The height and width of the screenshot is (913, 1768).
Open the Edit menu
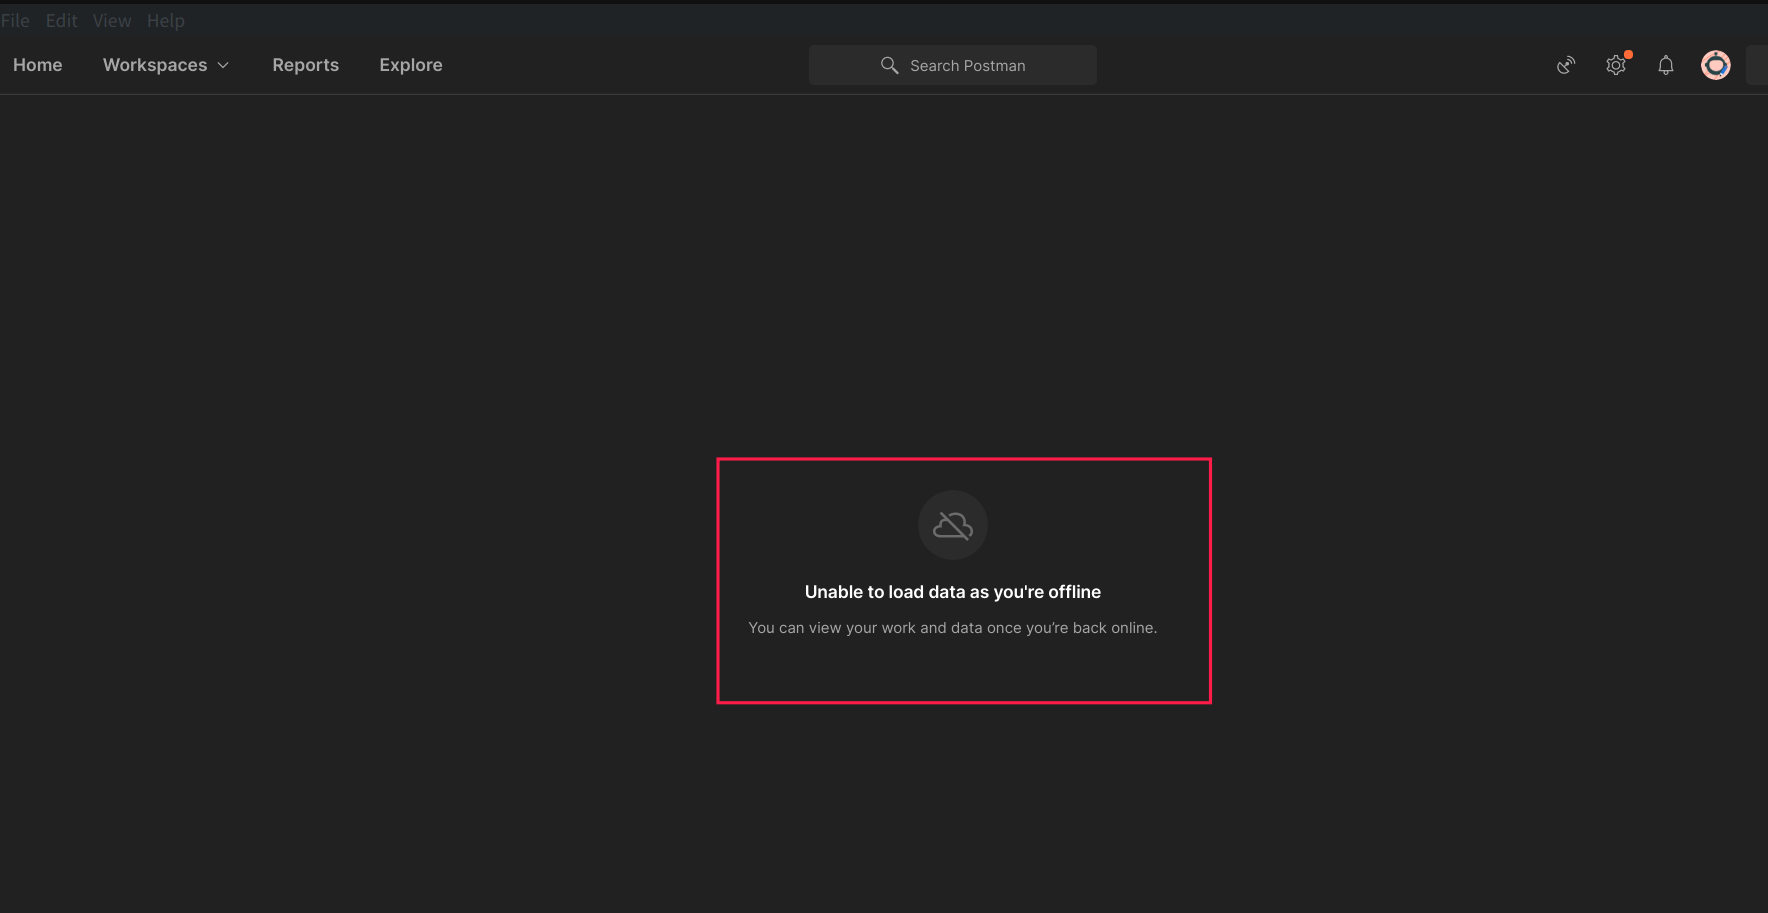click(61, 21)
